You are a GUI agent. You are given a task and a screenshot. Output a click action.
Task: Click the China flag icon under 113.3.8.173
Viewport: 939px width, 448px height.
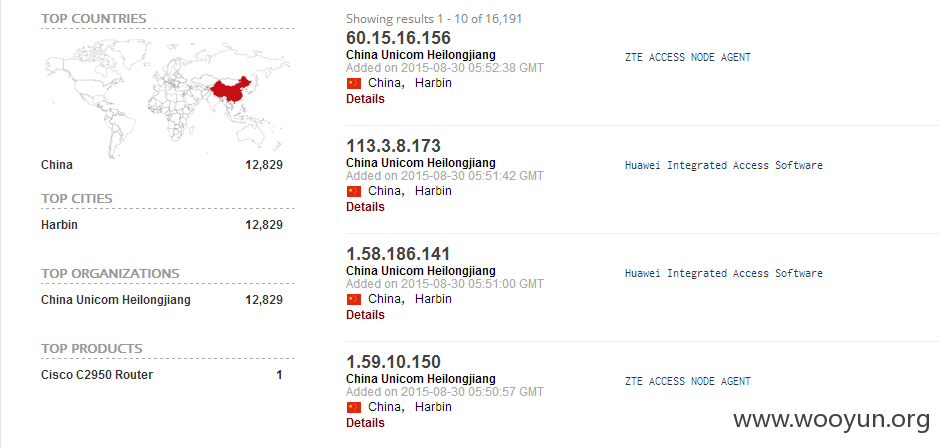pos(354,191)
